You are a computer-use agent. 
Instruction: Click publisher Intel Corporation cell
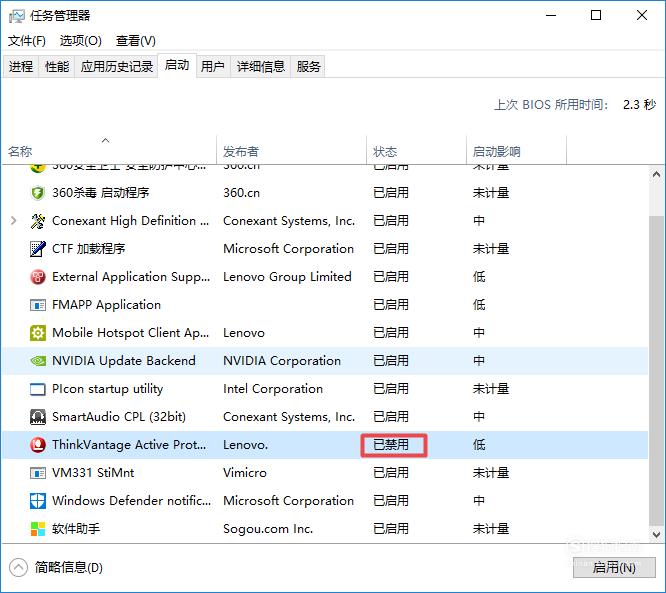click(x=273, y=389)
